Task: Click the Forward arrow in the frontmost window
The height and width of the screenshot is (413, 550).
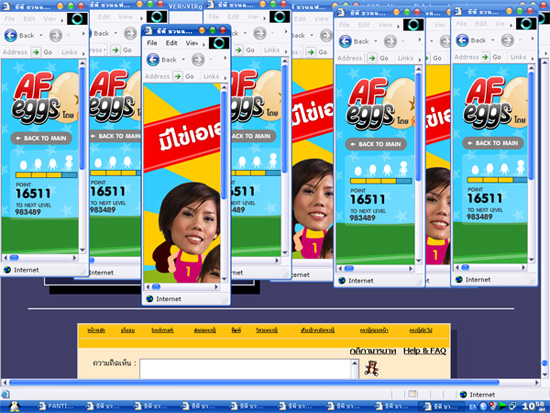Action: (198, 60)
